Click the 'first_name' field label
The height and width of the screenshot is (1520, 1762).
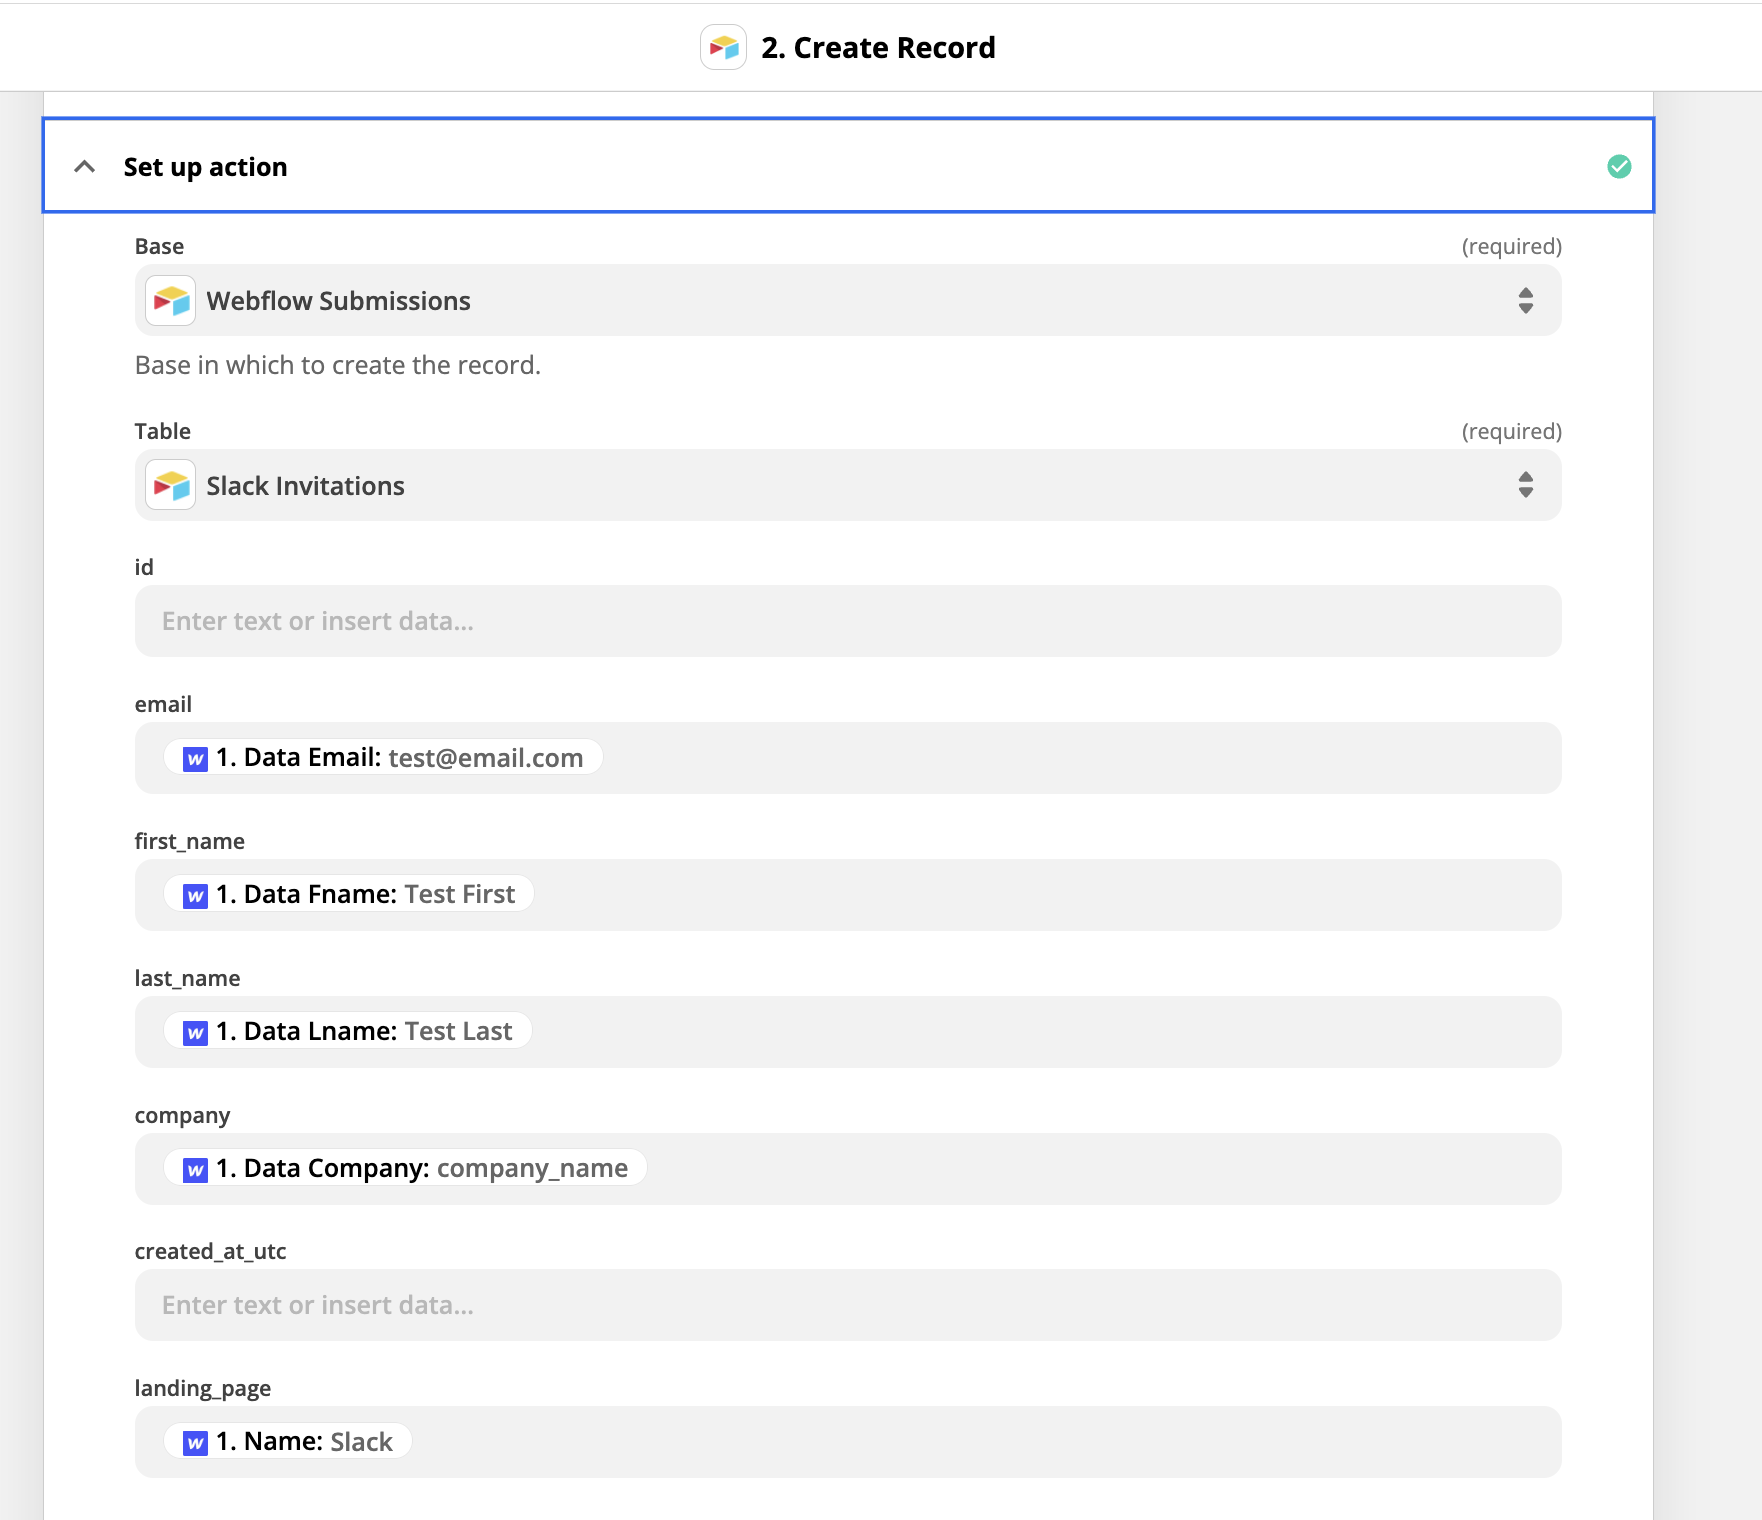[x=190, y=841]
